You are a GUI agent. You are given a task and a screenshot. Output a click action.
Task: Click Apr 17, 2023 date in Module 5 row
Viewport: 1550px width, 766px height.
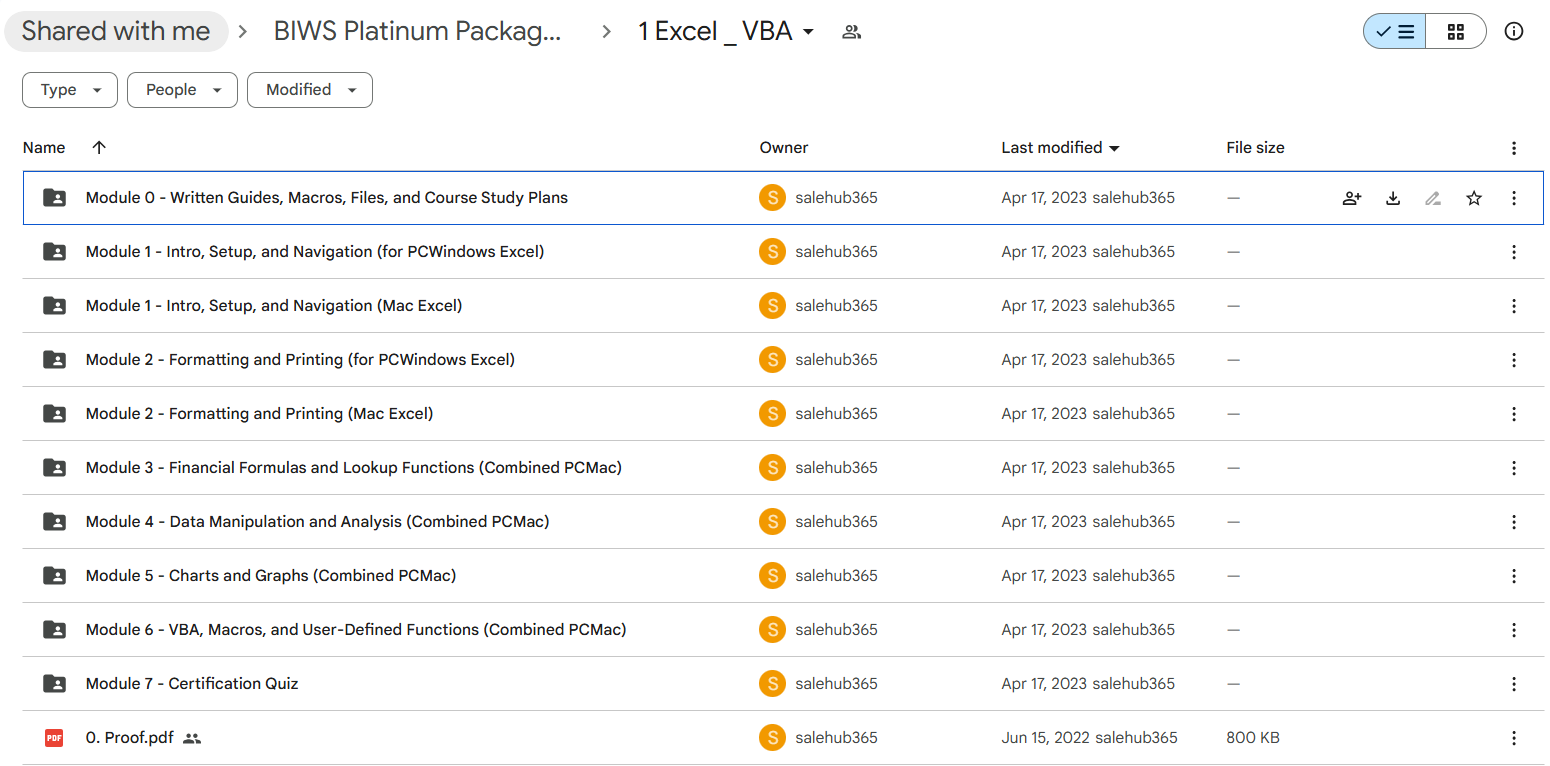click(1044, 576)
